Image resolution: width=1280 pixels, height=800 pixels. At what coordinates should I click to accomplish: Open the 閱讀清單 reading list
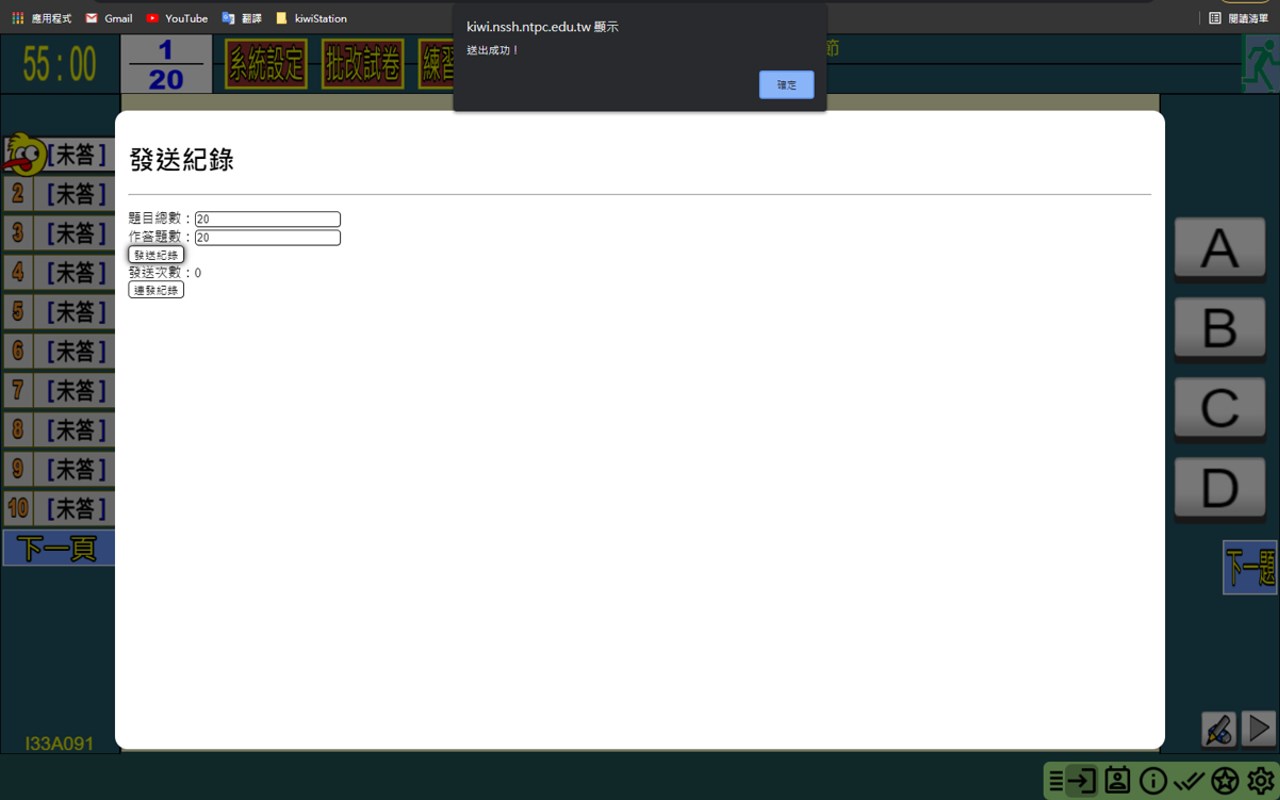[1238, 18]
